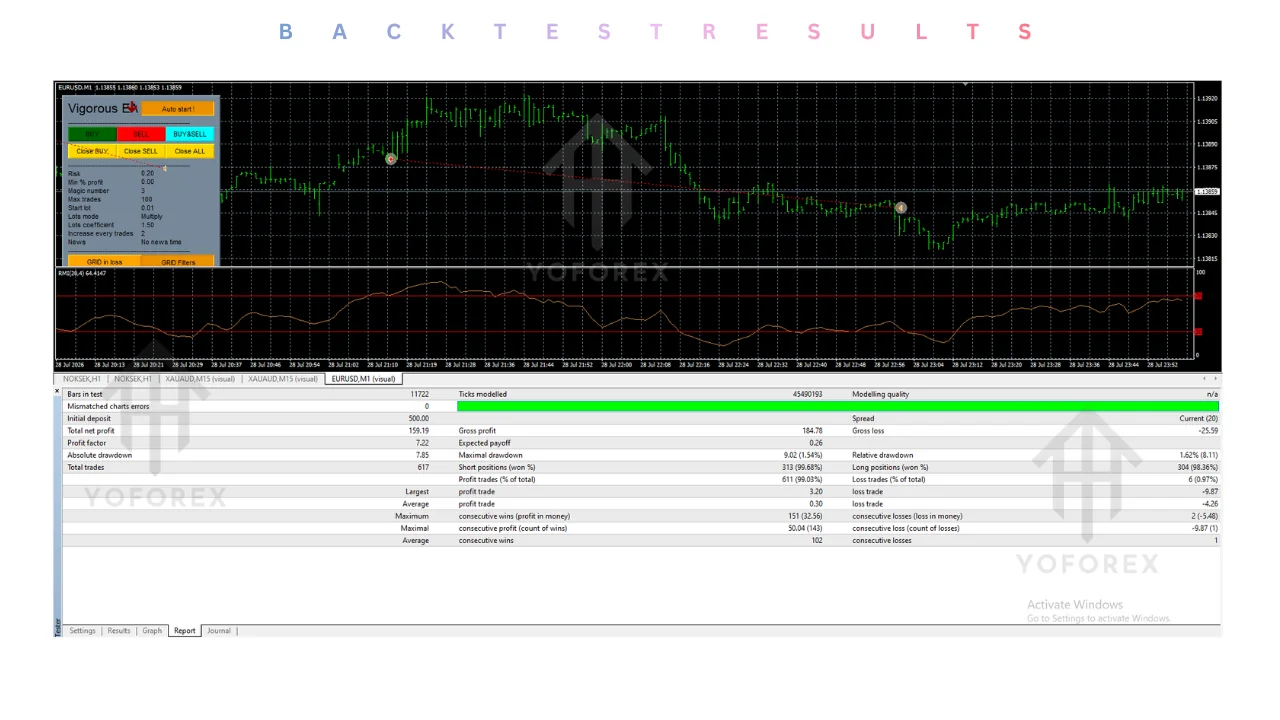Click the Close SELL button
The image size is (1280, 720).
141,151
